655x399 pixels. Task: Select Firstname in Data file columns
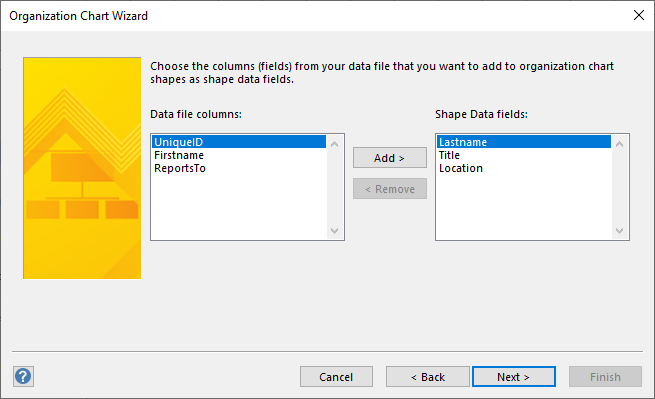click(x=239, y=155)
